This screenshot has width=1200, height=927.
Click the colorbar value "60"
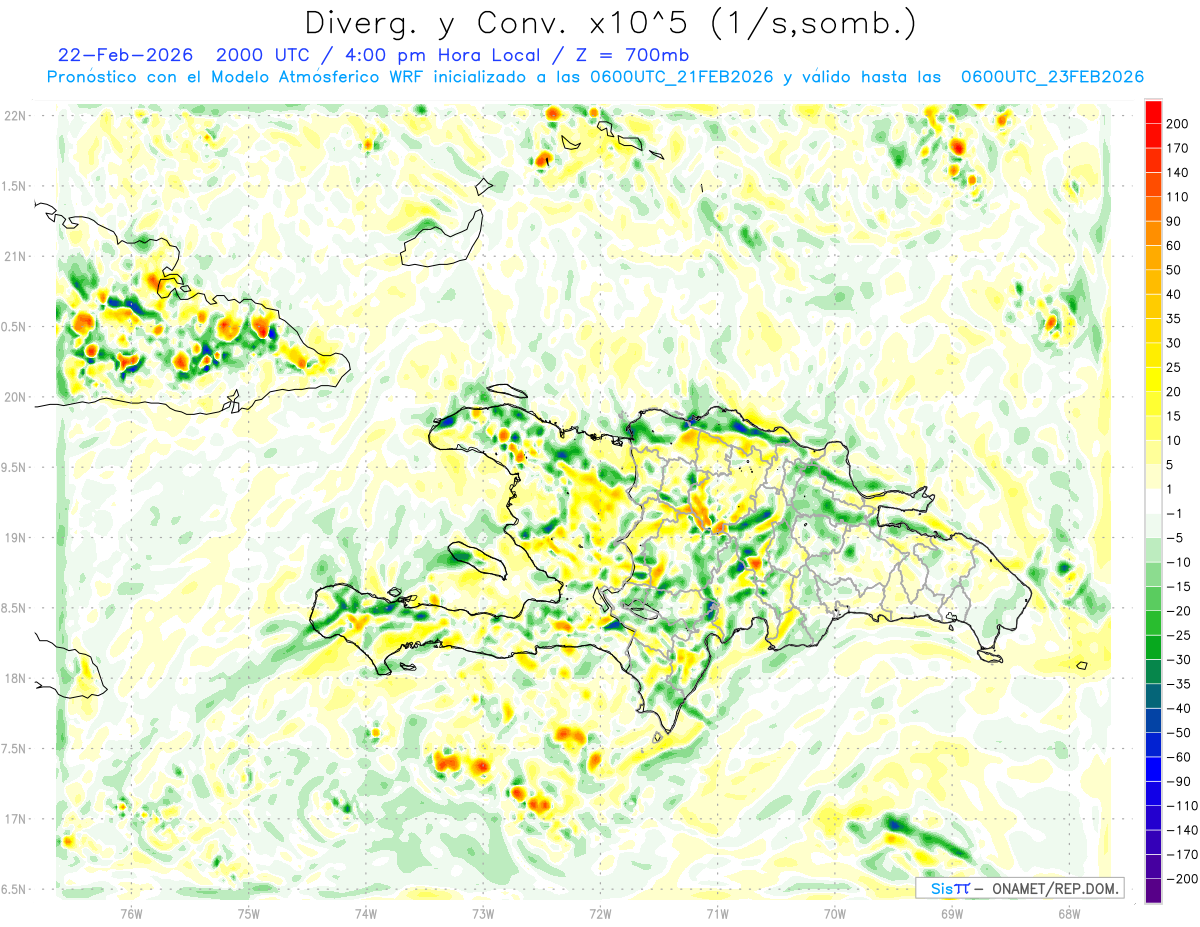[x=1175, y=246]
